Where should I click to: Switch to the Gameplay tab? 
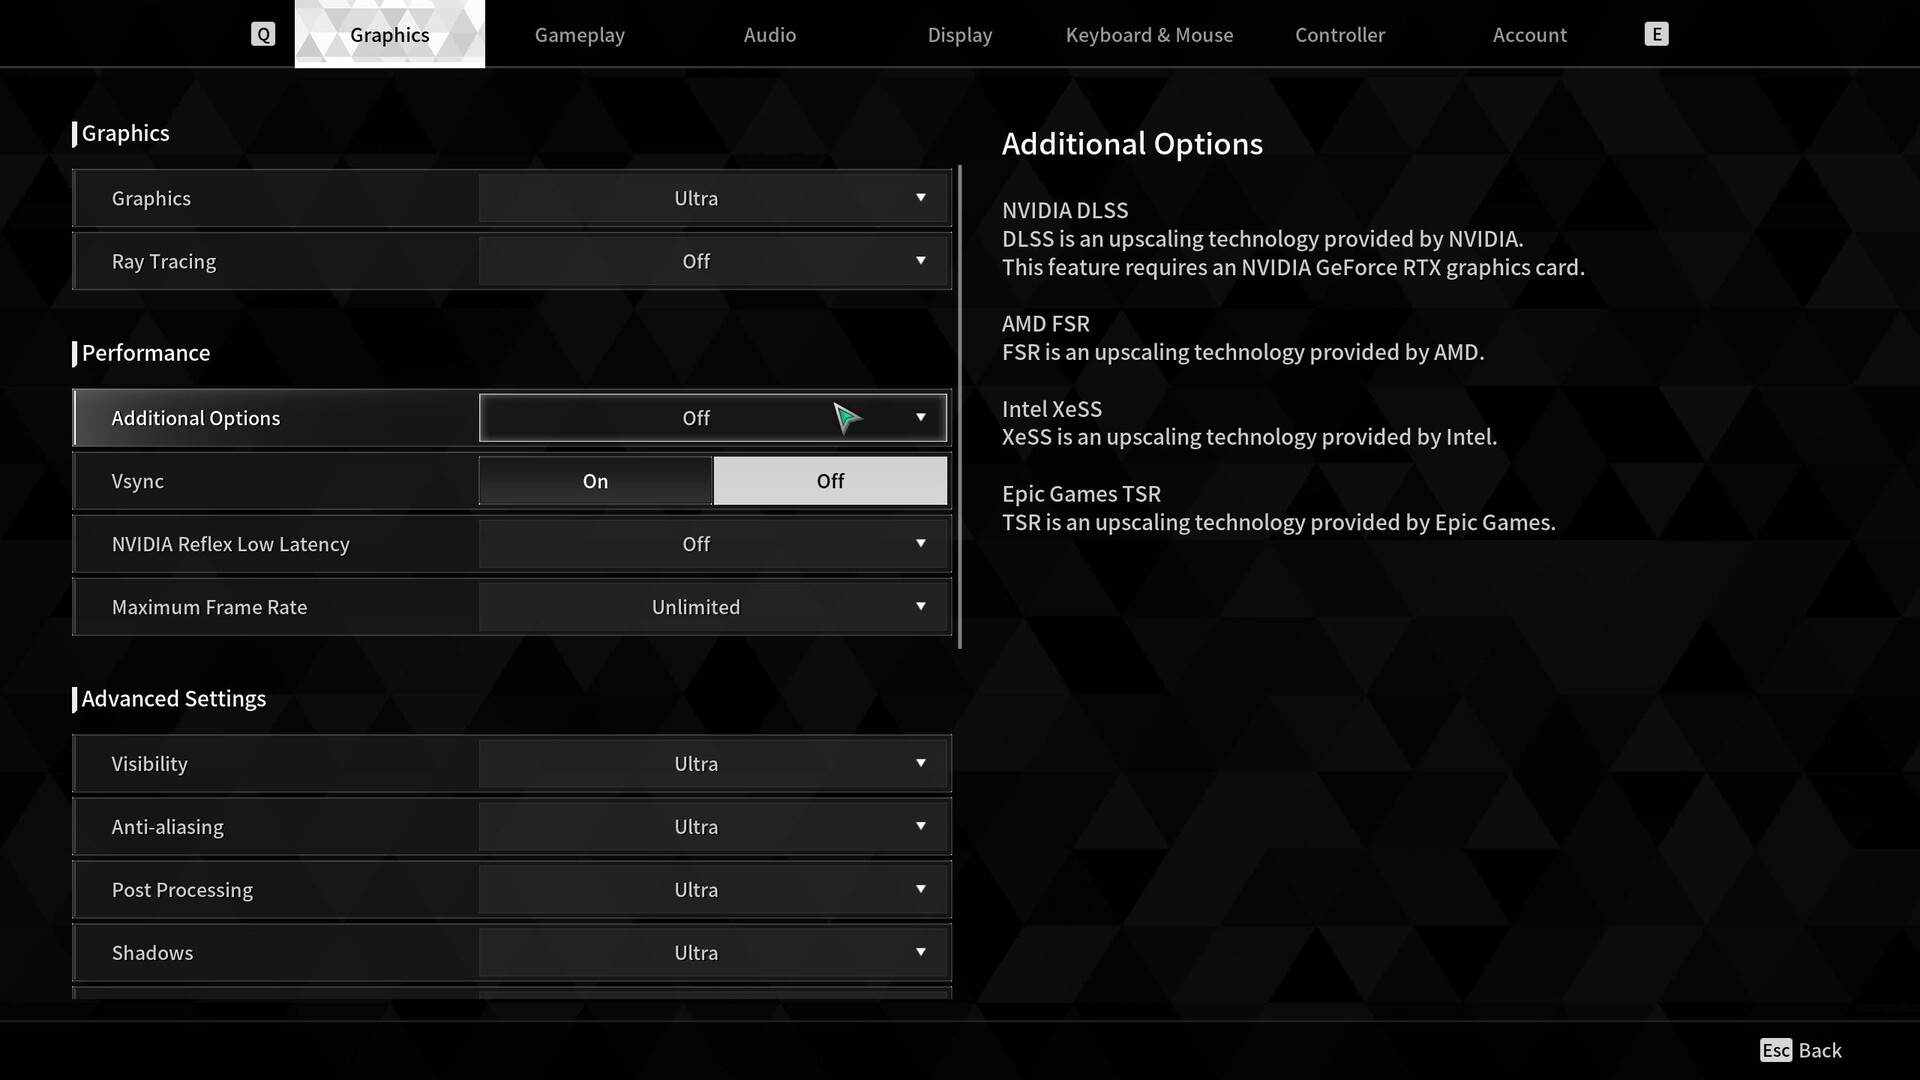click(x=579, y=35)
